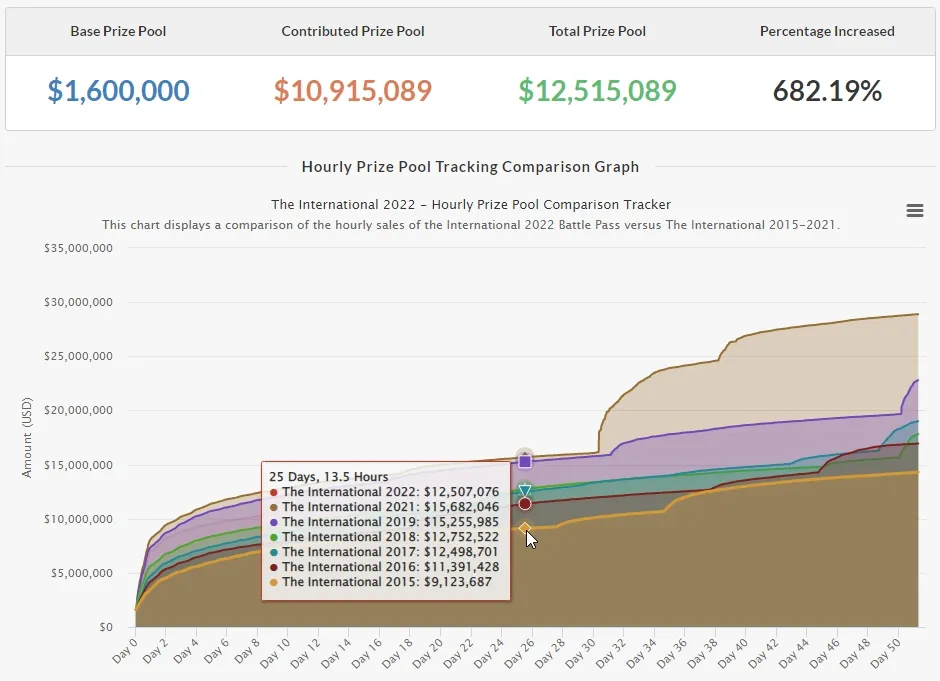Click the Day 46 x-axis label
This screenshot has height=681, width=940.
(824, 653)
